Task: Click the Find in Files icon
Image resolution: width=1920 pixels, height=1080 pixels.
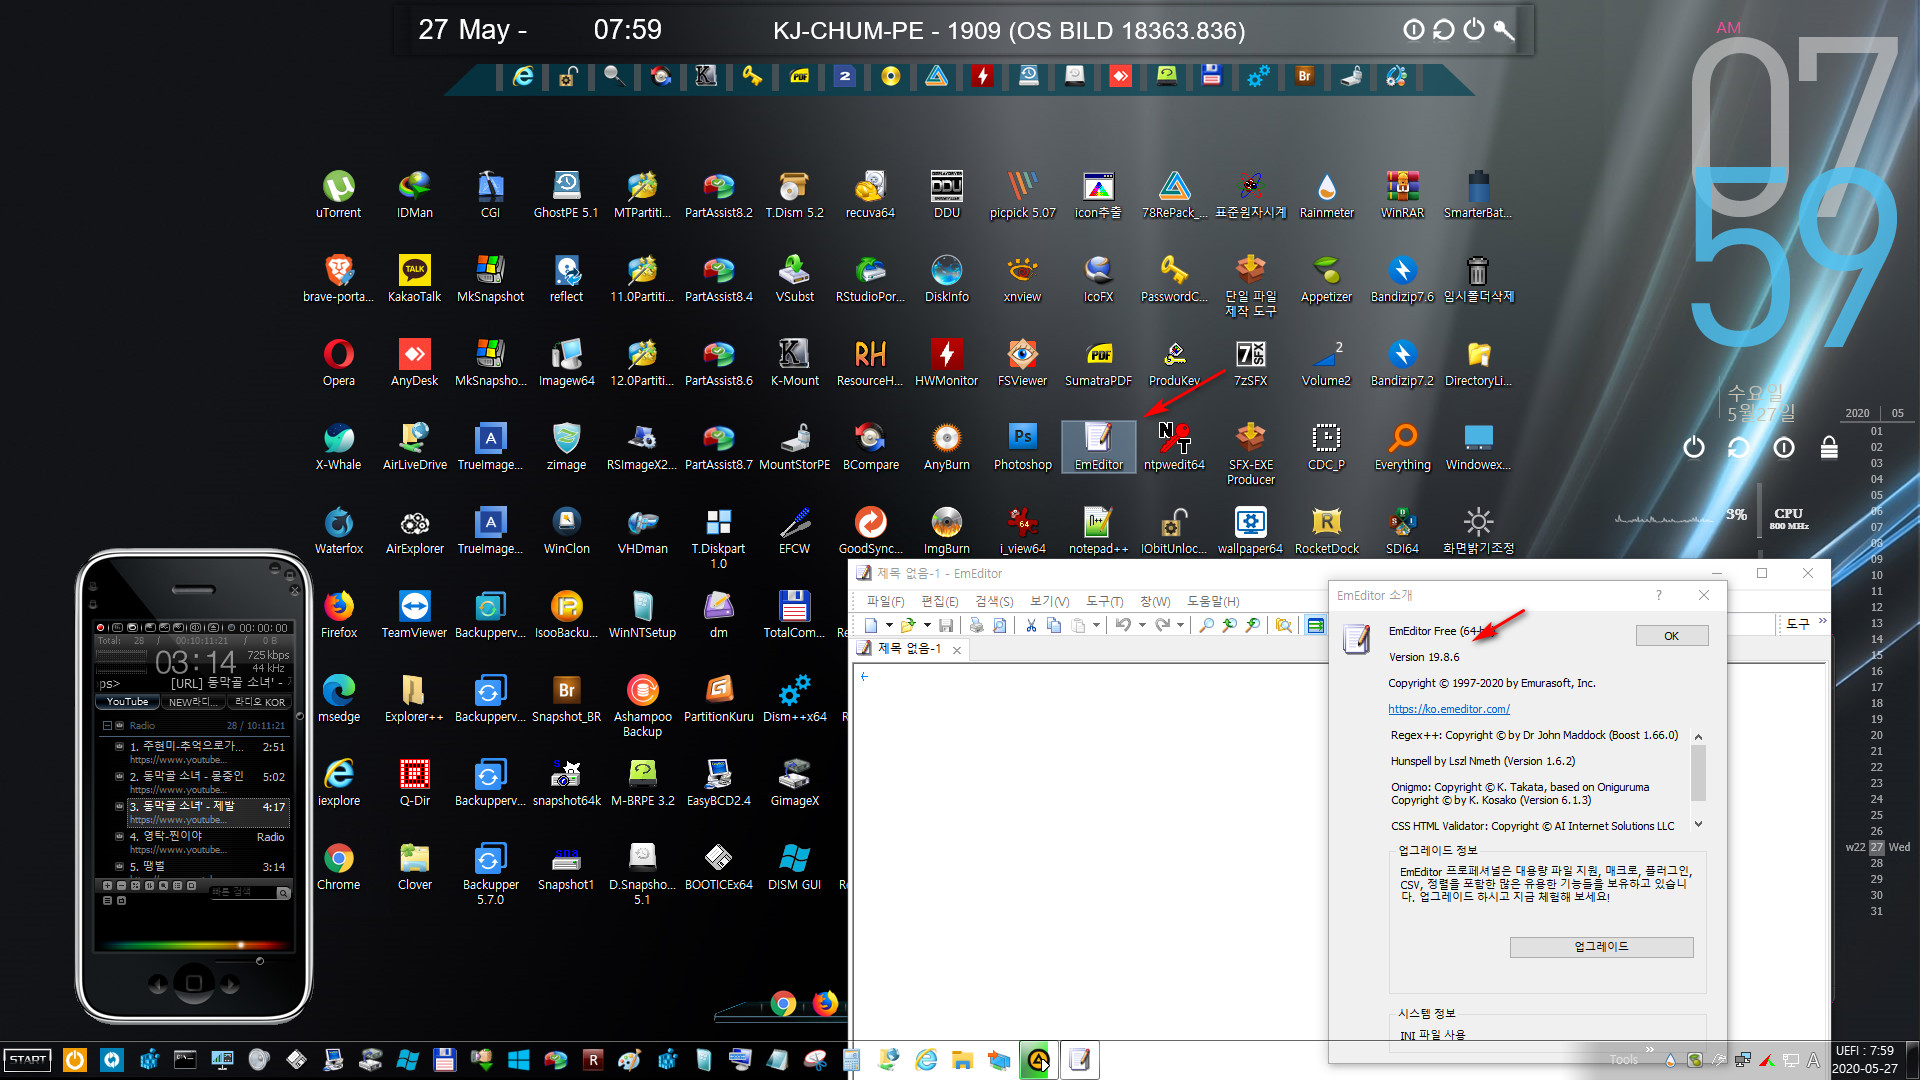Action: point(1284,625)
